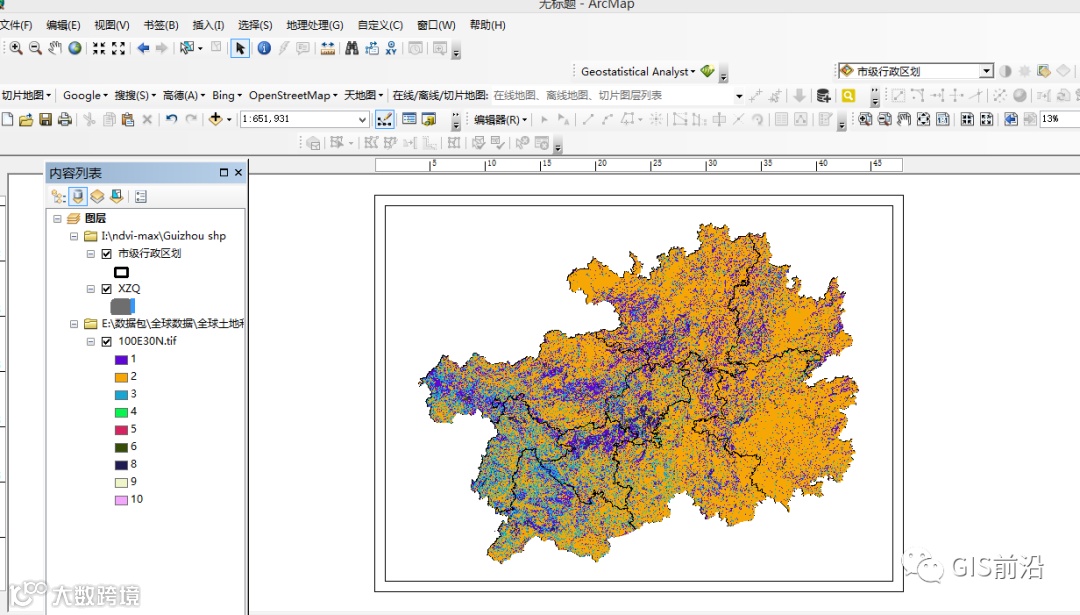Click the Pan hand tool

point(55,48)
